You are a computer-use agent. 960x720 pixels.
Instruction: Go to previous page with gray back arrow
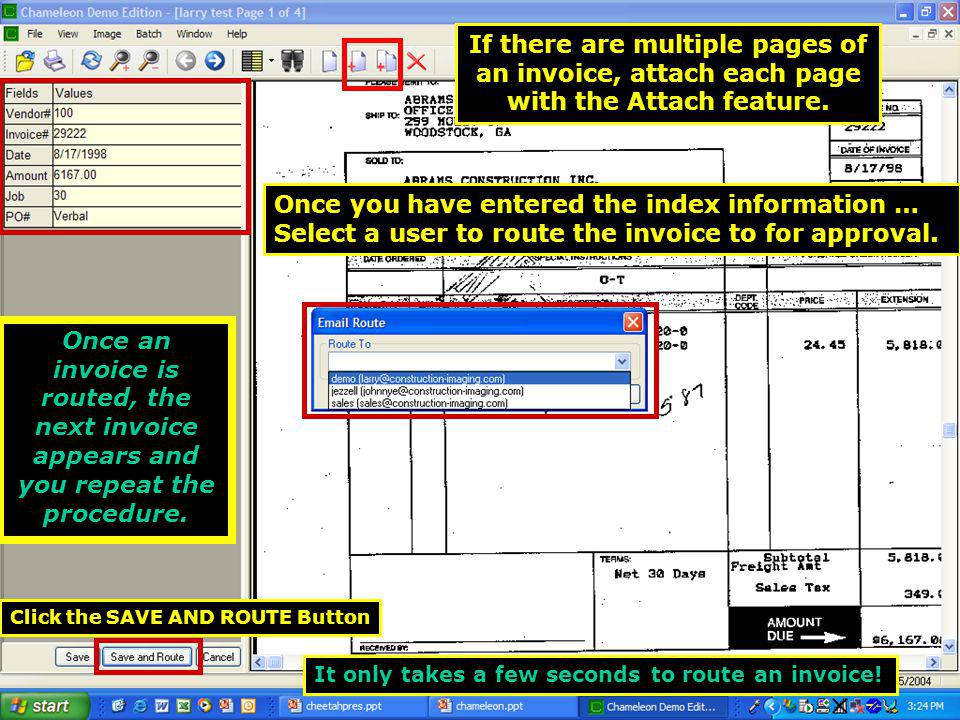(186, 61)
